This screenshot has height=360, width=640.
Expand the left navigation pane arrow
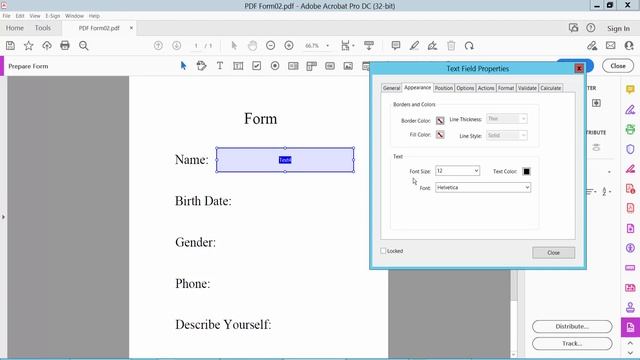(3, 217)
